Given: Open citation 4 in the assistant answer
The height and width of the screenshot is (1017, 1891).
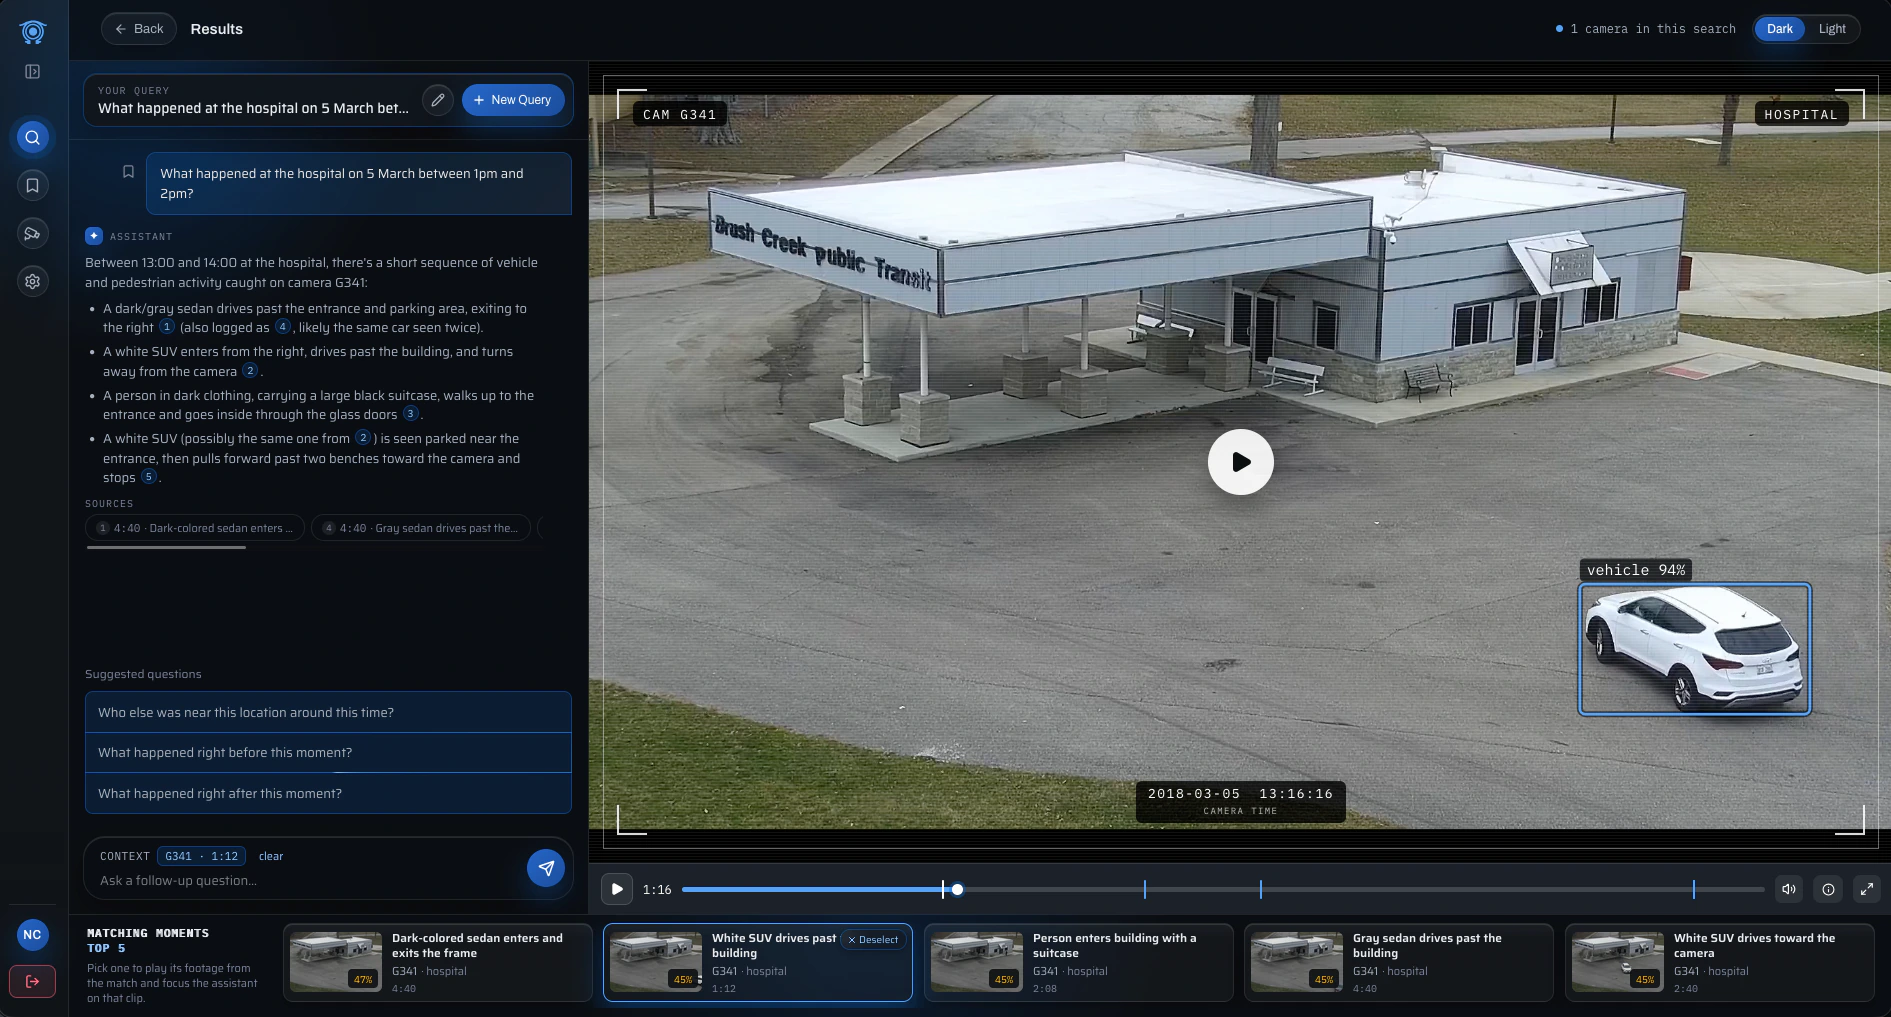Looking at the screenshot, I should [283, 327].
